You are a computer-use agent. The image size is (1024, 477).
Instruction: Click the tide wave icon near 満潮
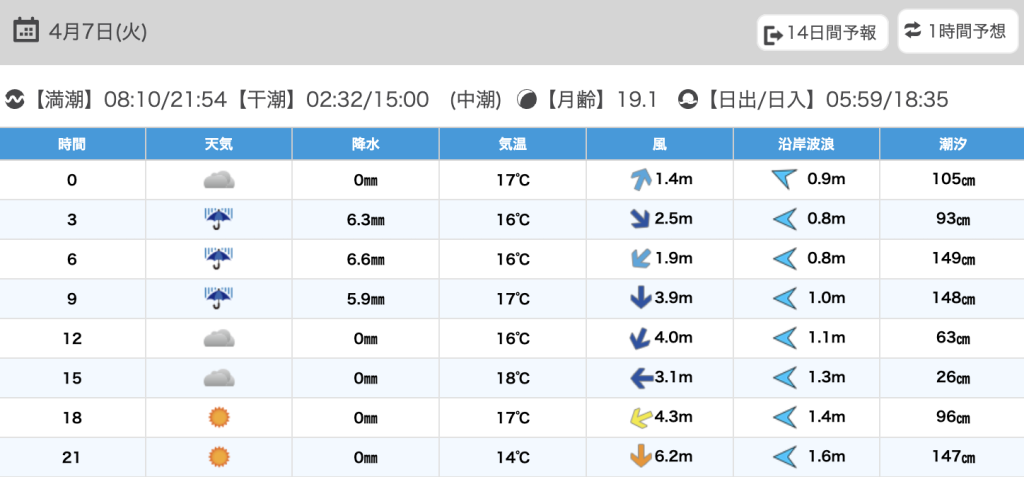pos(15,99)
